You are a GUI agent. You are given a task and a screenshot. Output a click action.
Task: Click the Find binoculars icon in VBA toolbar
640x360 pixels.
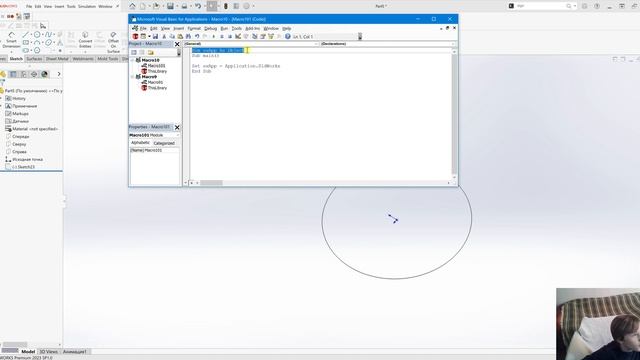(x=188, y=37)
